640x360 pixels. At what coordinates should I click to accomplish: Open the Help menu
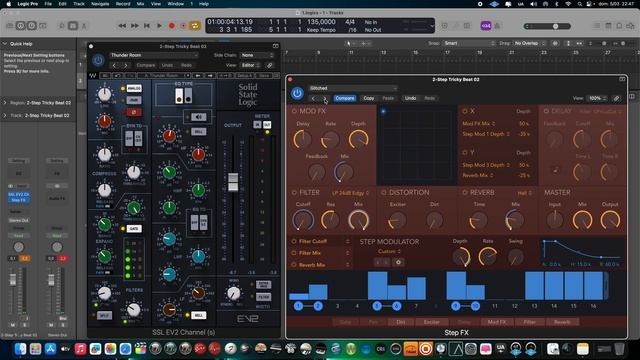tap(204, 4)
